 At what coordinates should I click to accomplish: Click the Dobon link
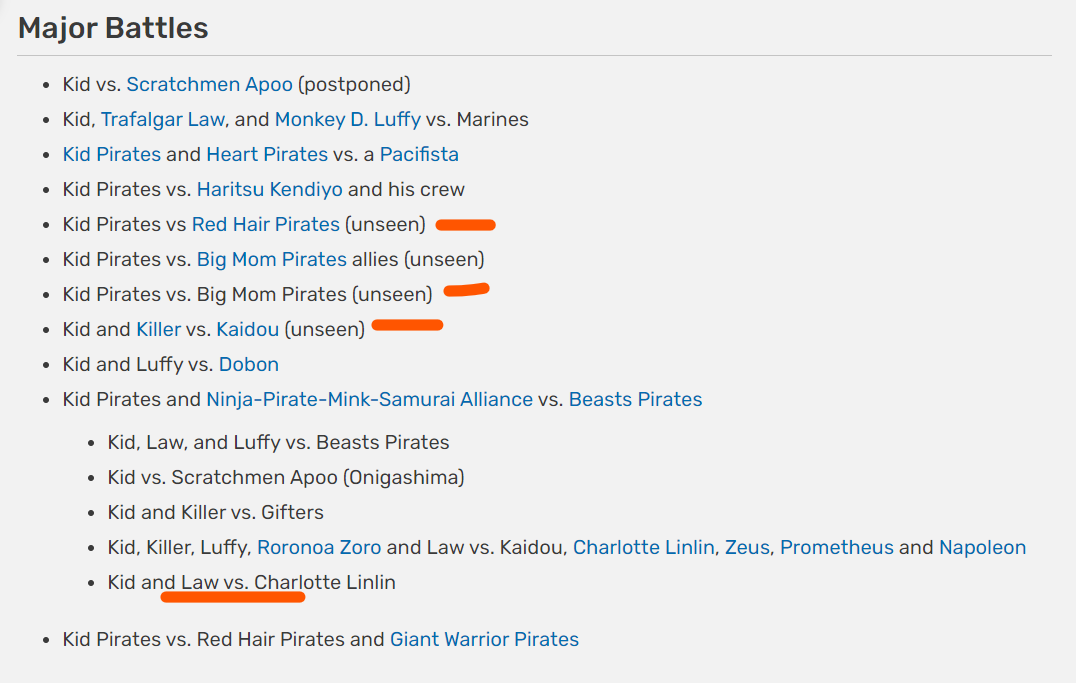(x=248, y=365)
